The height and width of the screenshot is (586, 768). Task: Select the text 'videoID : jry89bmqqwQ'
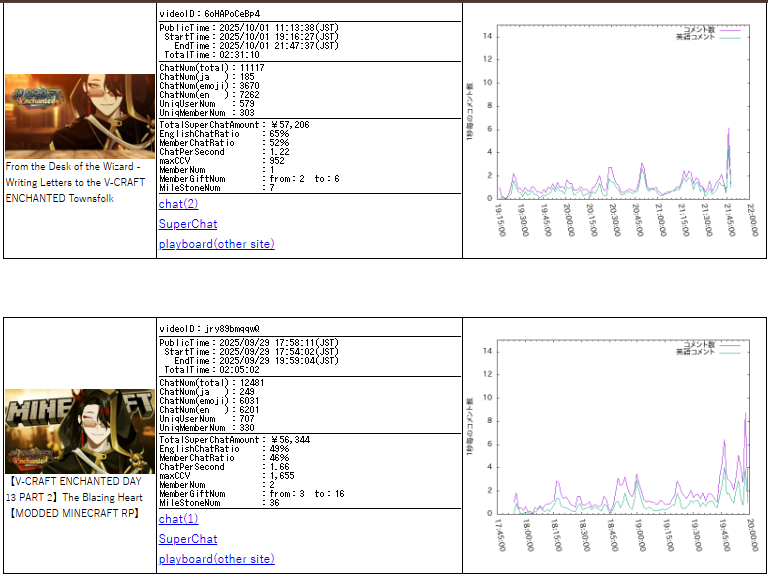click(210, 329)
